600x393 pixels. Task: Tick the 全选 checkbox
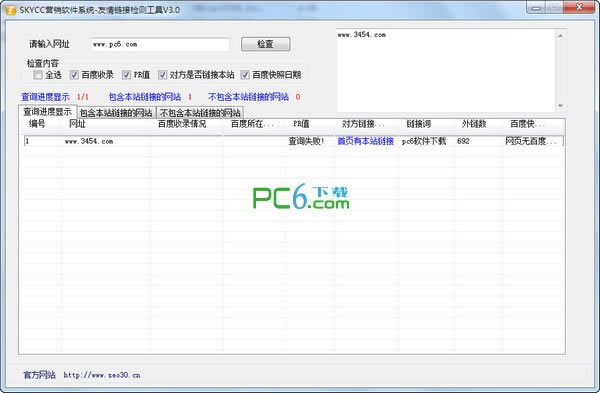pos(38,75)
